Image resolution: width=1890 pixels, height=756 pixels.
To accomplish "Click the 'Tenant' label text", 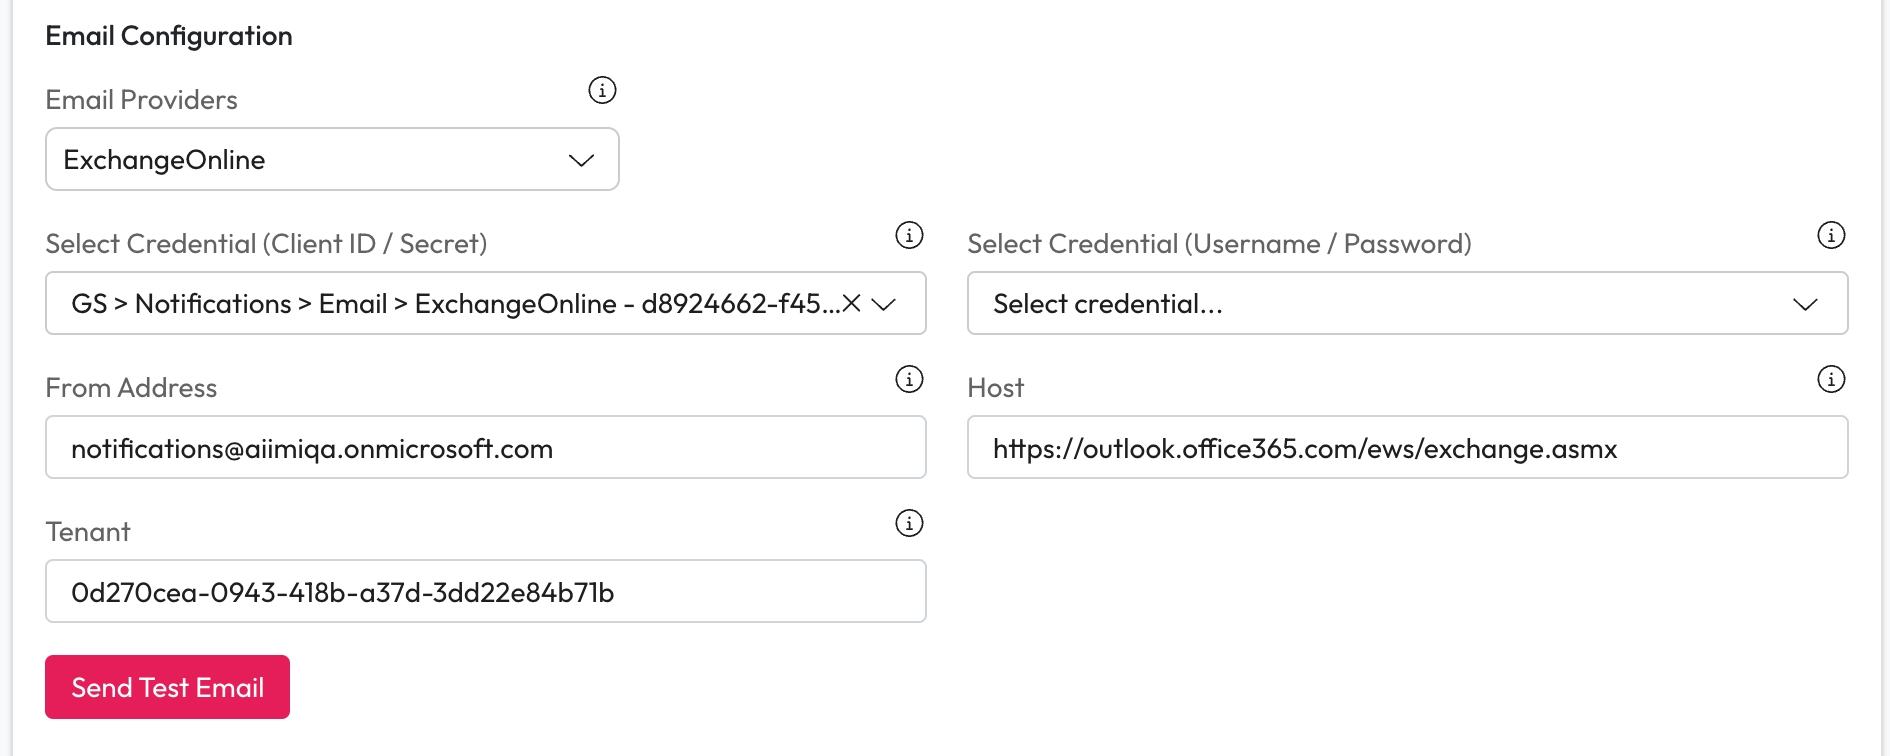I will point(88,532).
